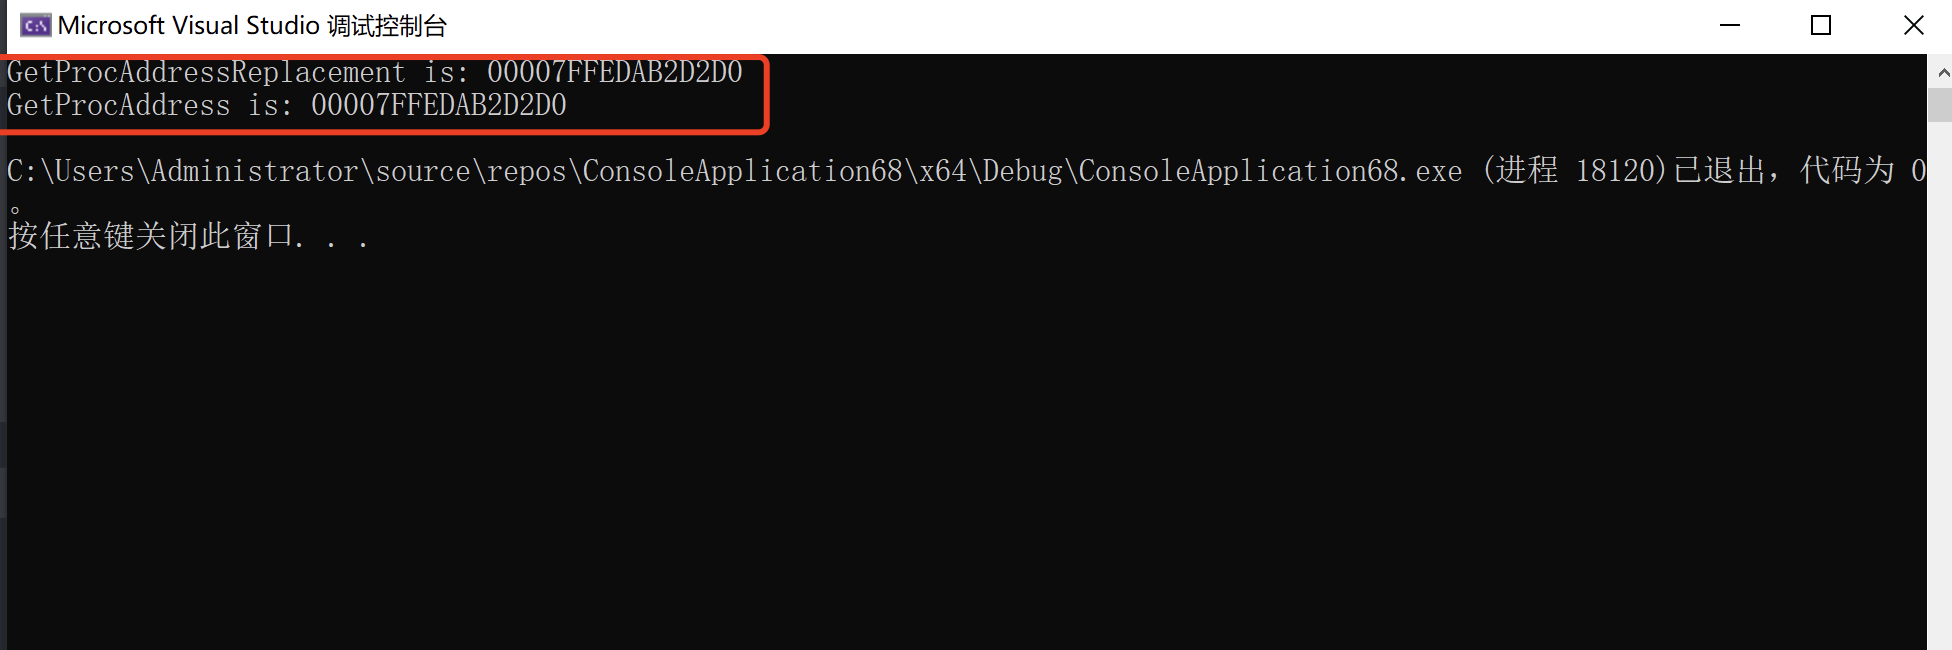This screenshot has width=1952, height=650.
Task: Click the GetProcAddressReplacement label text
Action: coord(206,72)
